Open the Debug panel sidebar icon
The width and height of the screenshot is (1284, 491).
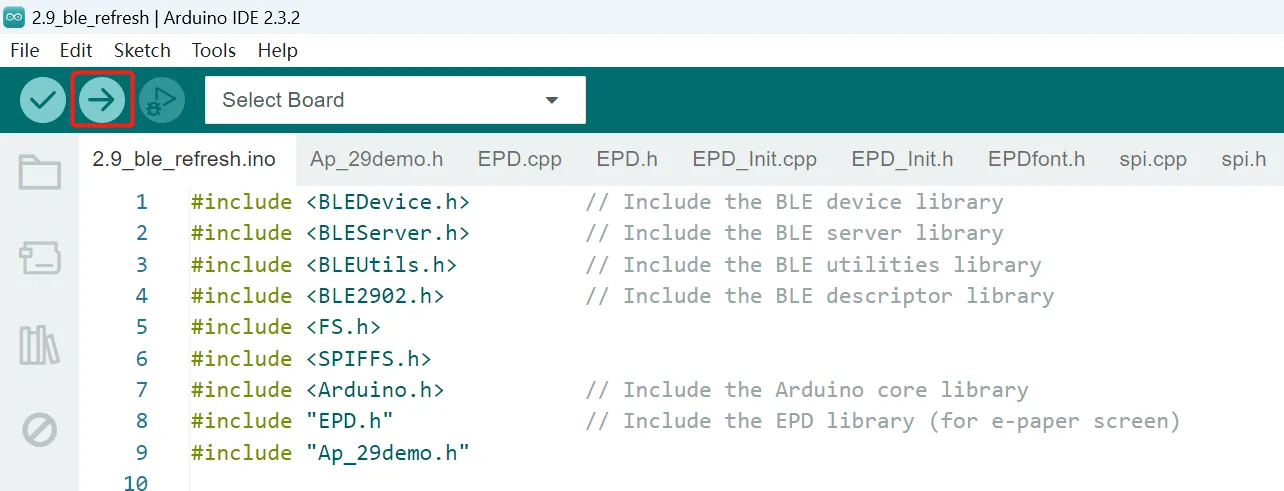point(40,431)
